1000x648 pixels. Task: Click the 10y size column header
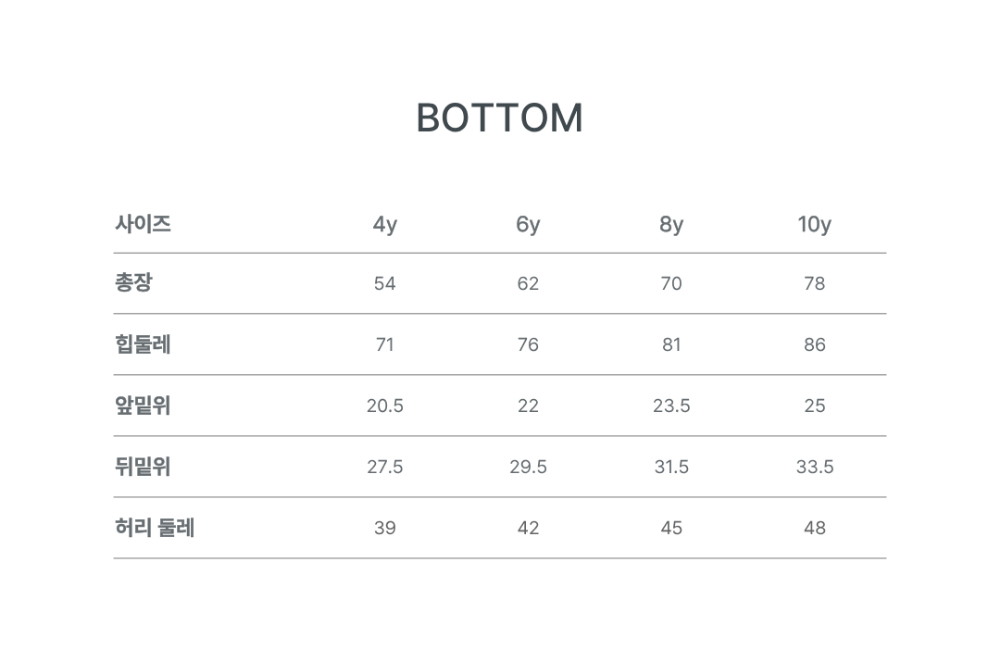(814, 225)
